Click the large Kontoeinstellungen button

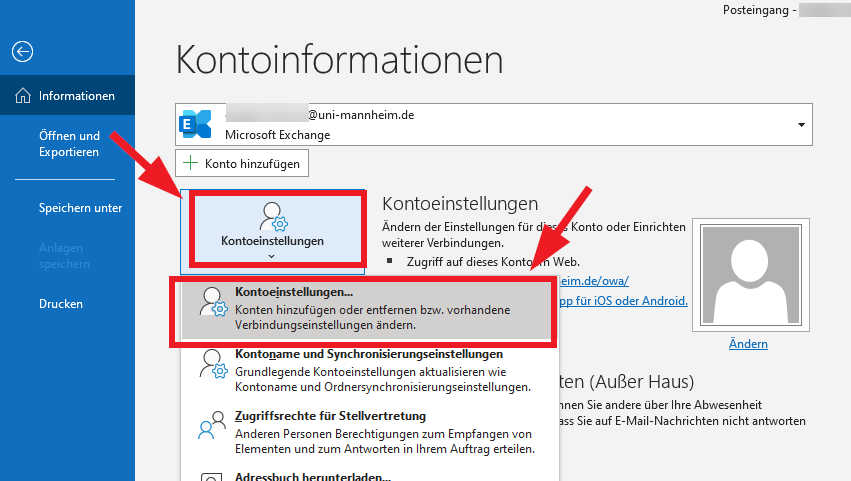pyautogui.click(x=272, y=230)
